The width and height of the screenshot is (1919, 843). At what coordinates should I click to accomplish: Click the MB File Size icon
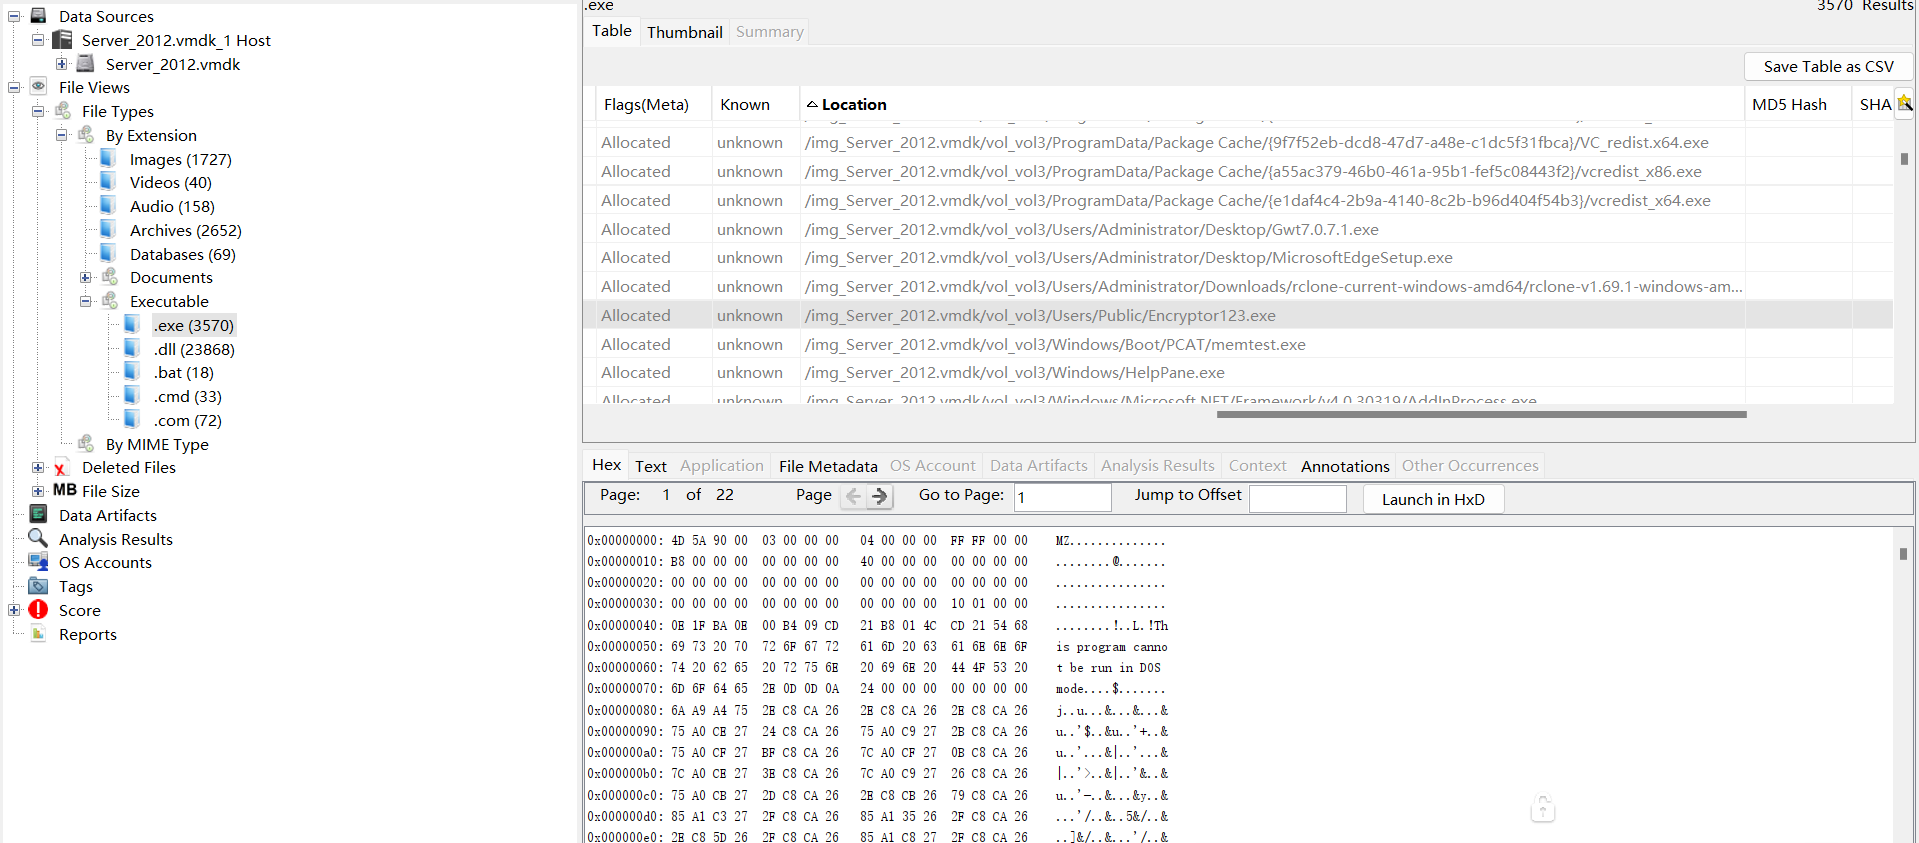point(65,490)
